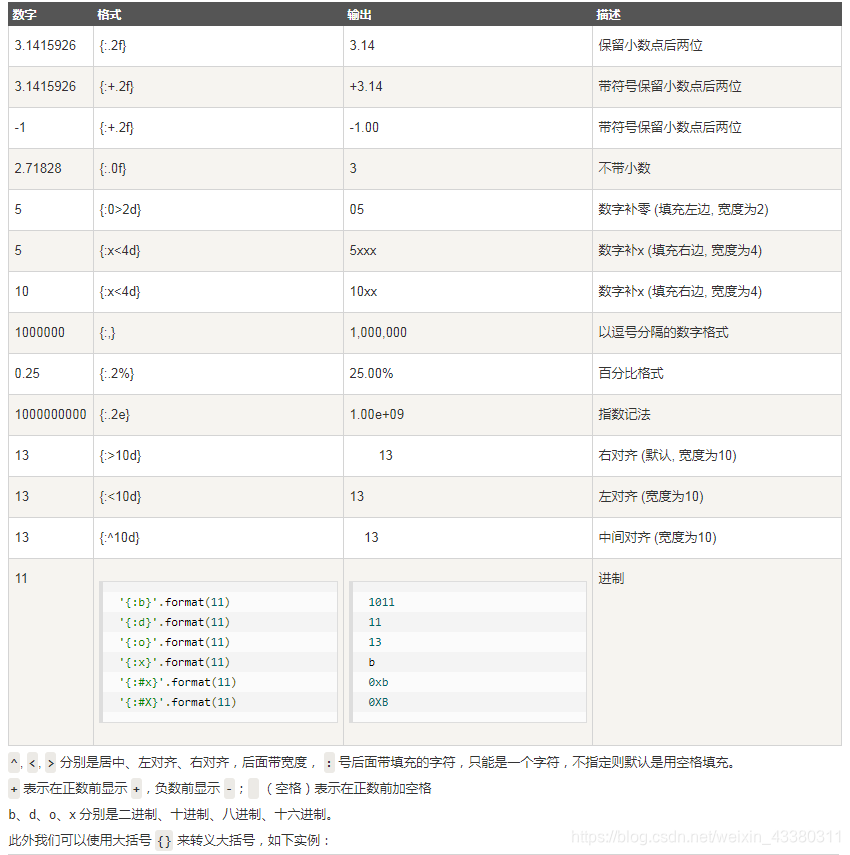Click {:x<4d} in the 10xx row

[x=120, y=292]
